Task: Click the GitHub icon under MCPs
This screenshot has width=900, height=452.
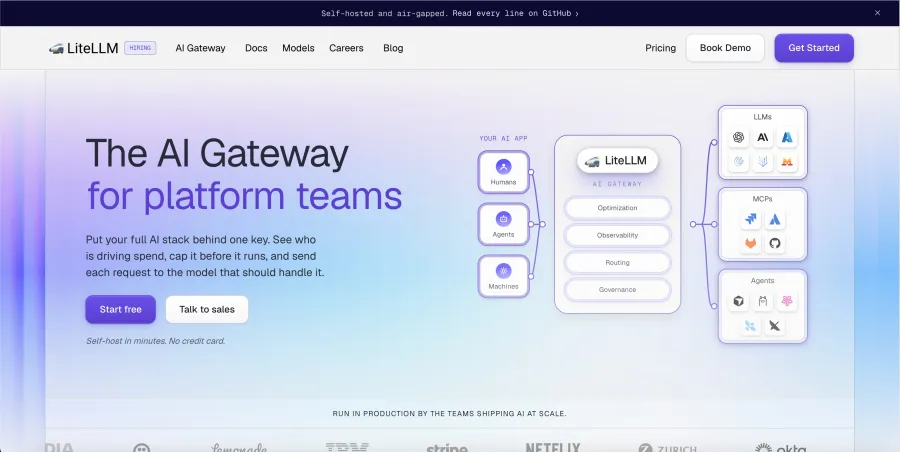Action: (x=775, y=244)
